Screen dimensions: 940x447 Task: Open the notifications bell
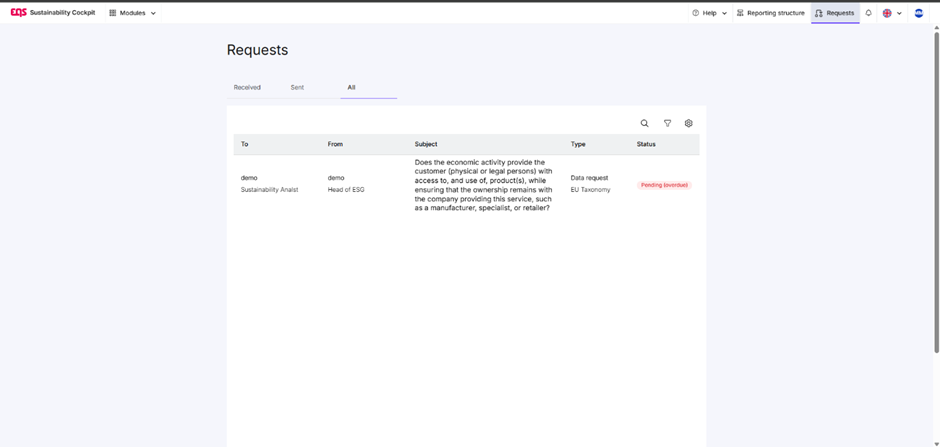point(869,13)
